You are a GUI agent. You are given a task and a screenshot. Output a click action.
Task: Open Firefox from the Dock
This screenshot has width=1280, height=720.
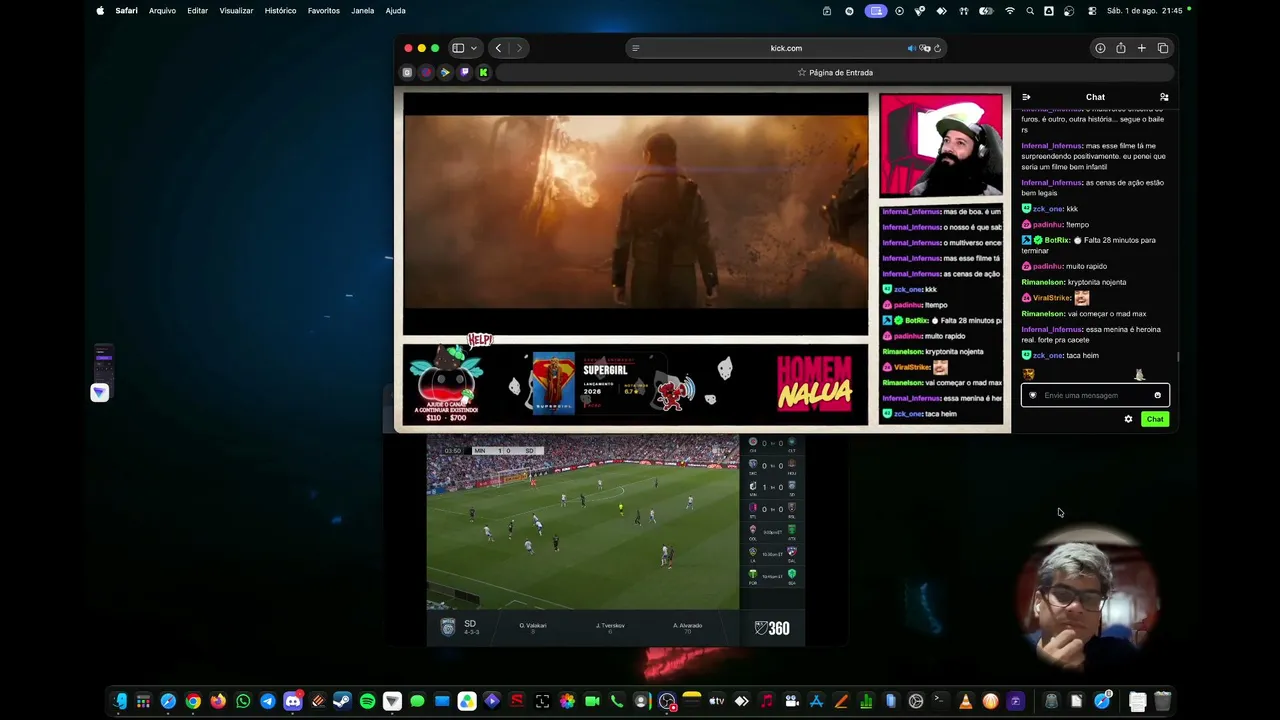click(x=218, y=701)
